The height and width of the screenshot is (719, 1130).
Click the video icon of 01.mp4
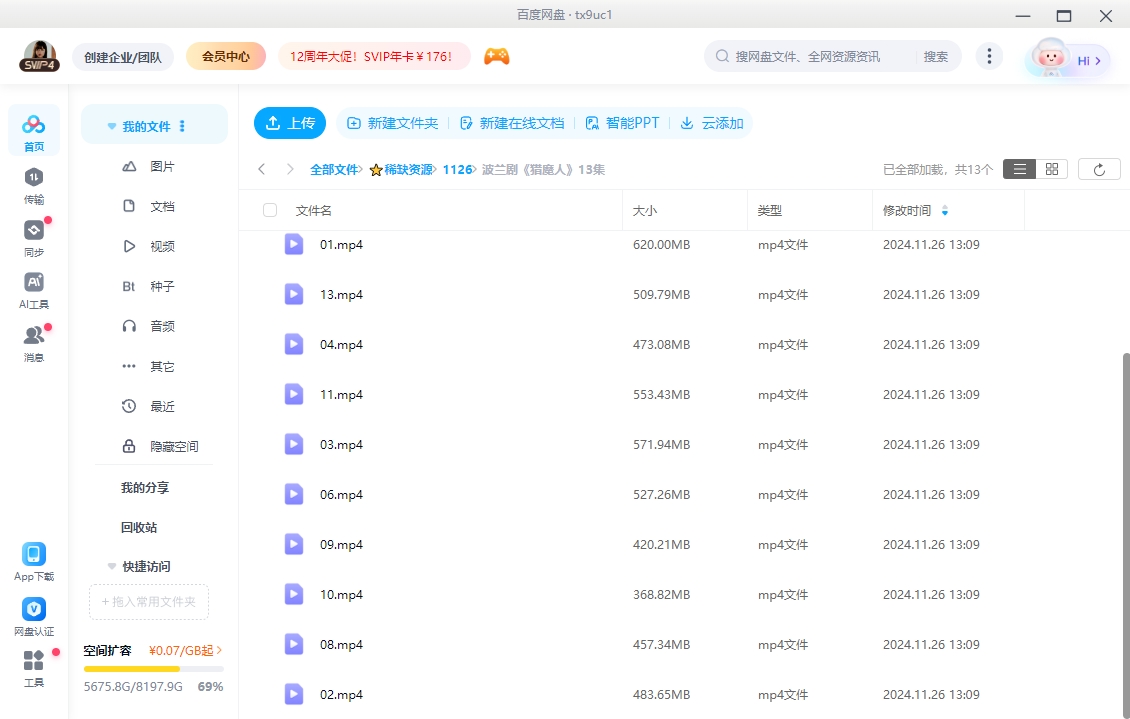click(x=293, y=244)
